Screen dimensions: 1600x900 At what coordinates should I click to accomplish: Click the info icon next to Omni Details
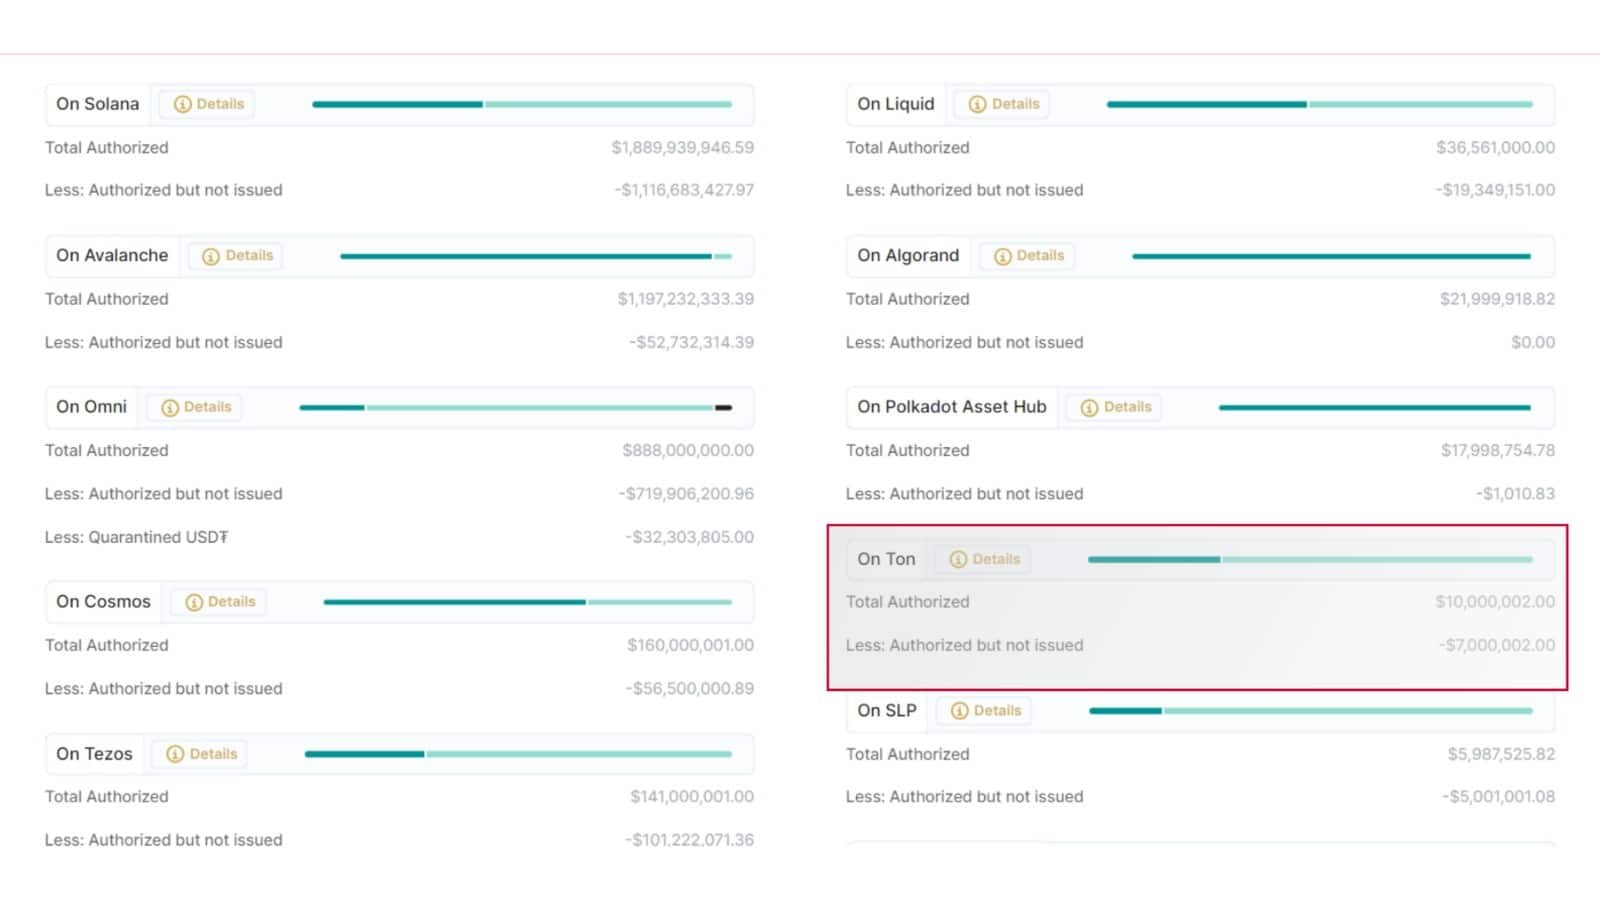click(169, 407)
